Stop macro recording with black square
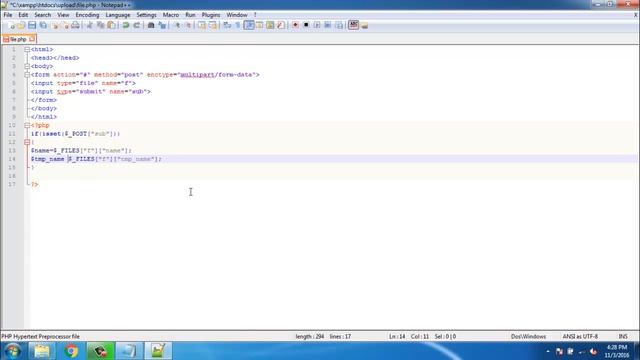The height and width of the screenshot is (360, 640). [306, 25]
